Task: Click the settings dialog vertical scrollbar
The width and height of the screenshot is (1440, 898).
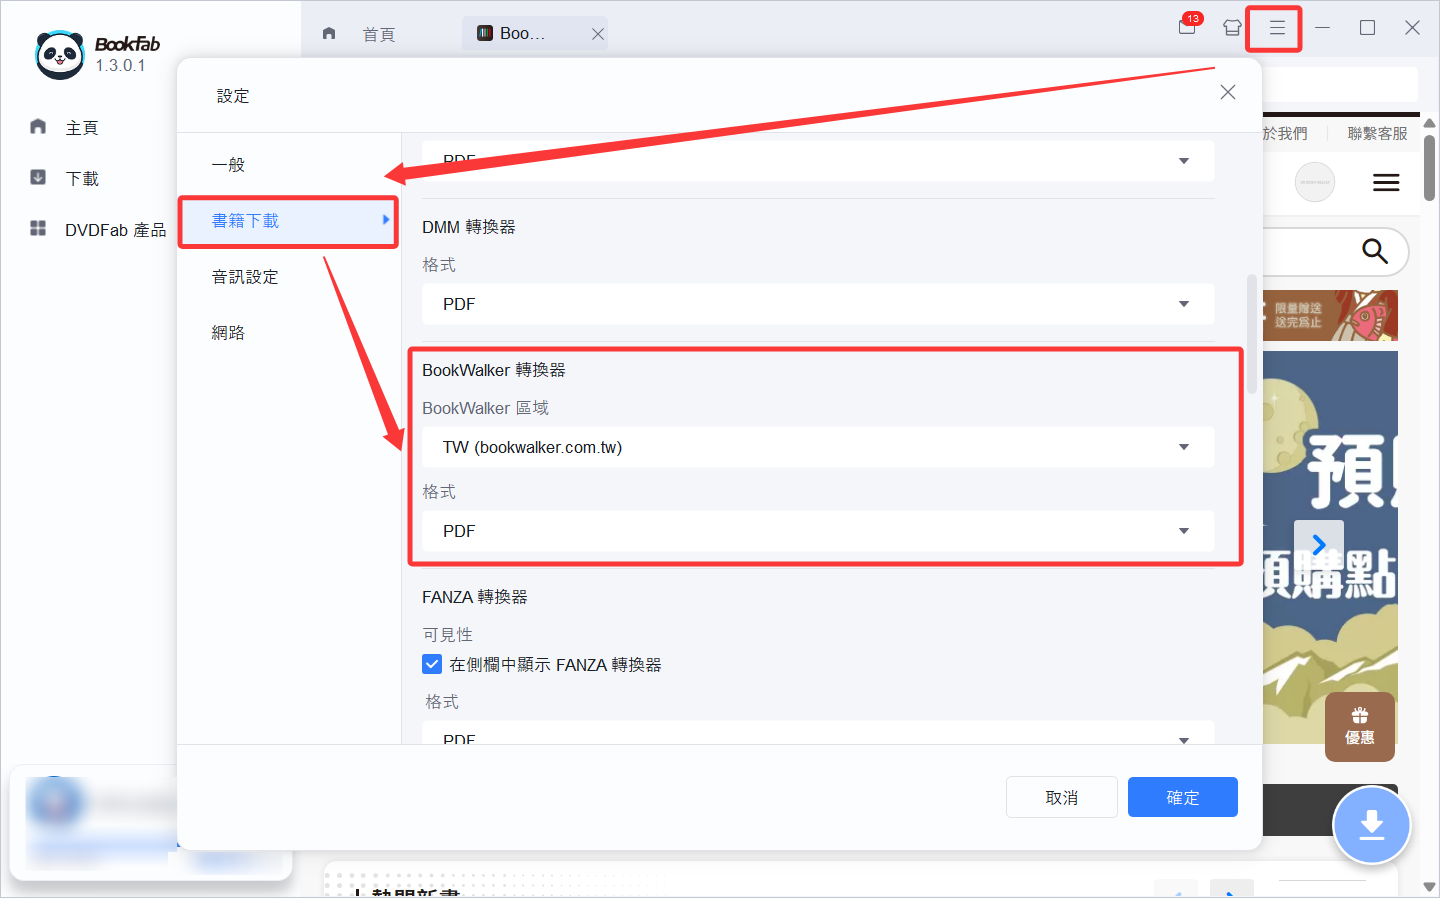Action: [x=1251, y=334]
